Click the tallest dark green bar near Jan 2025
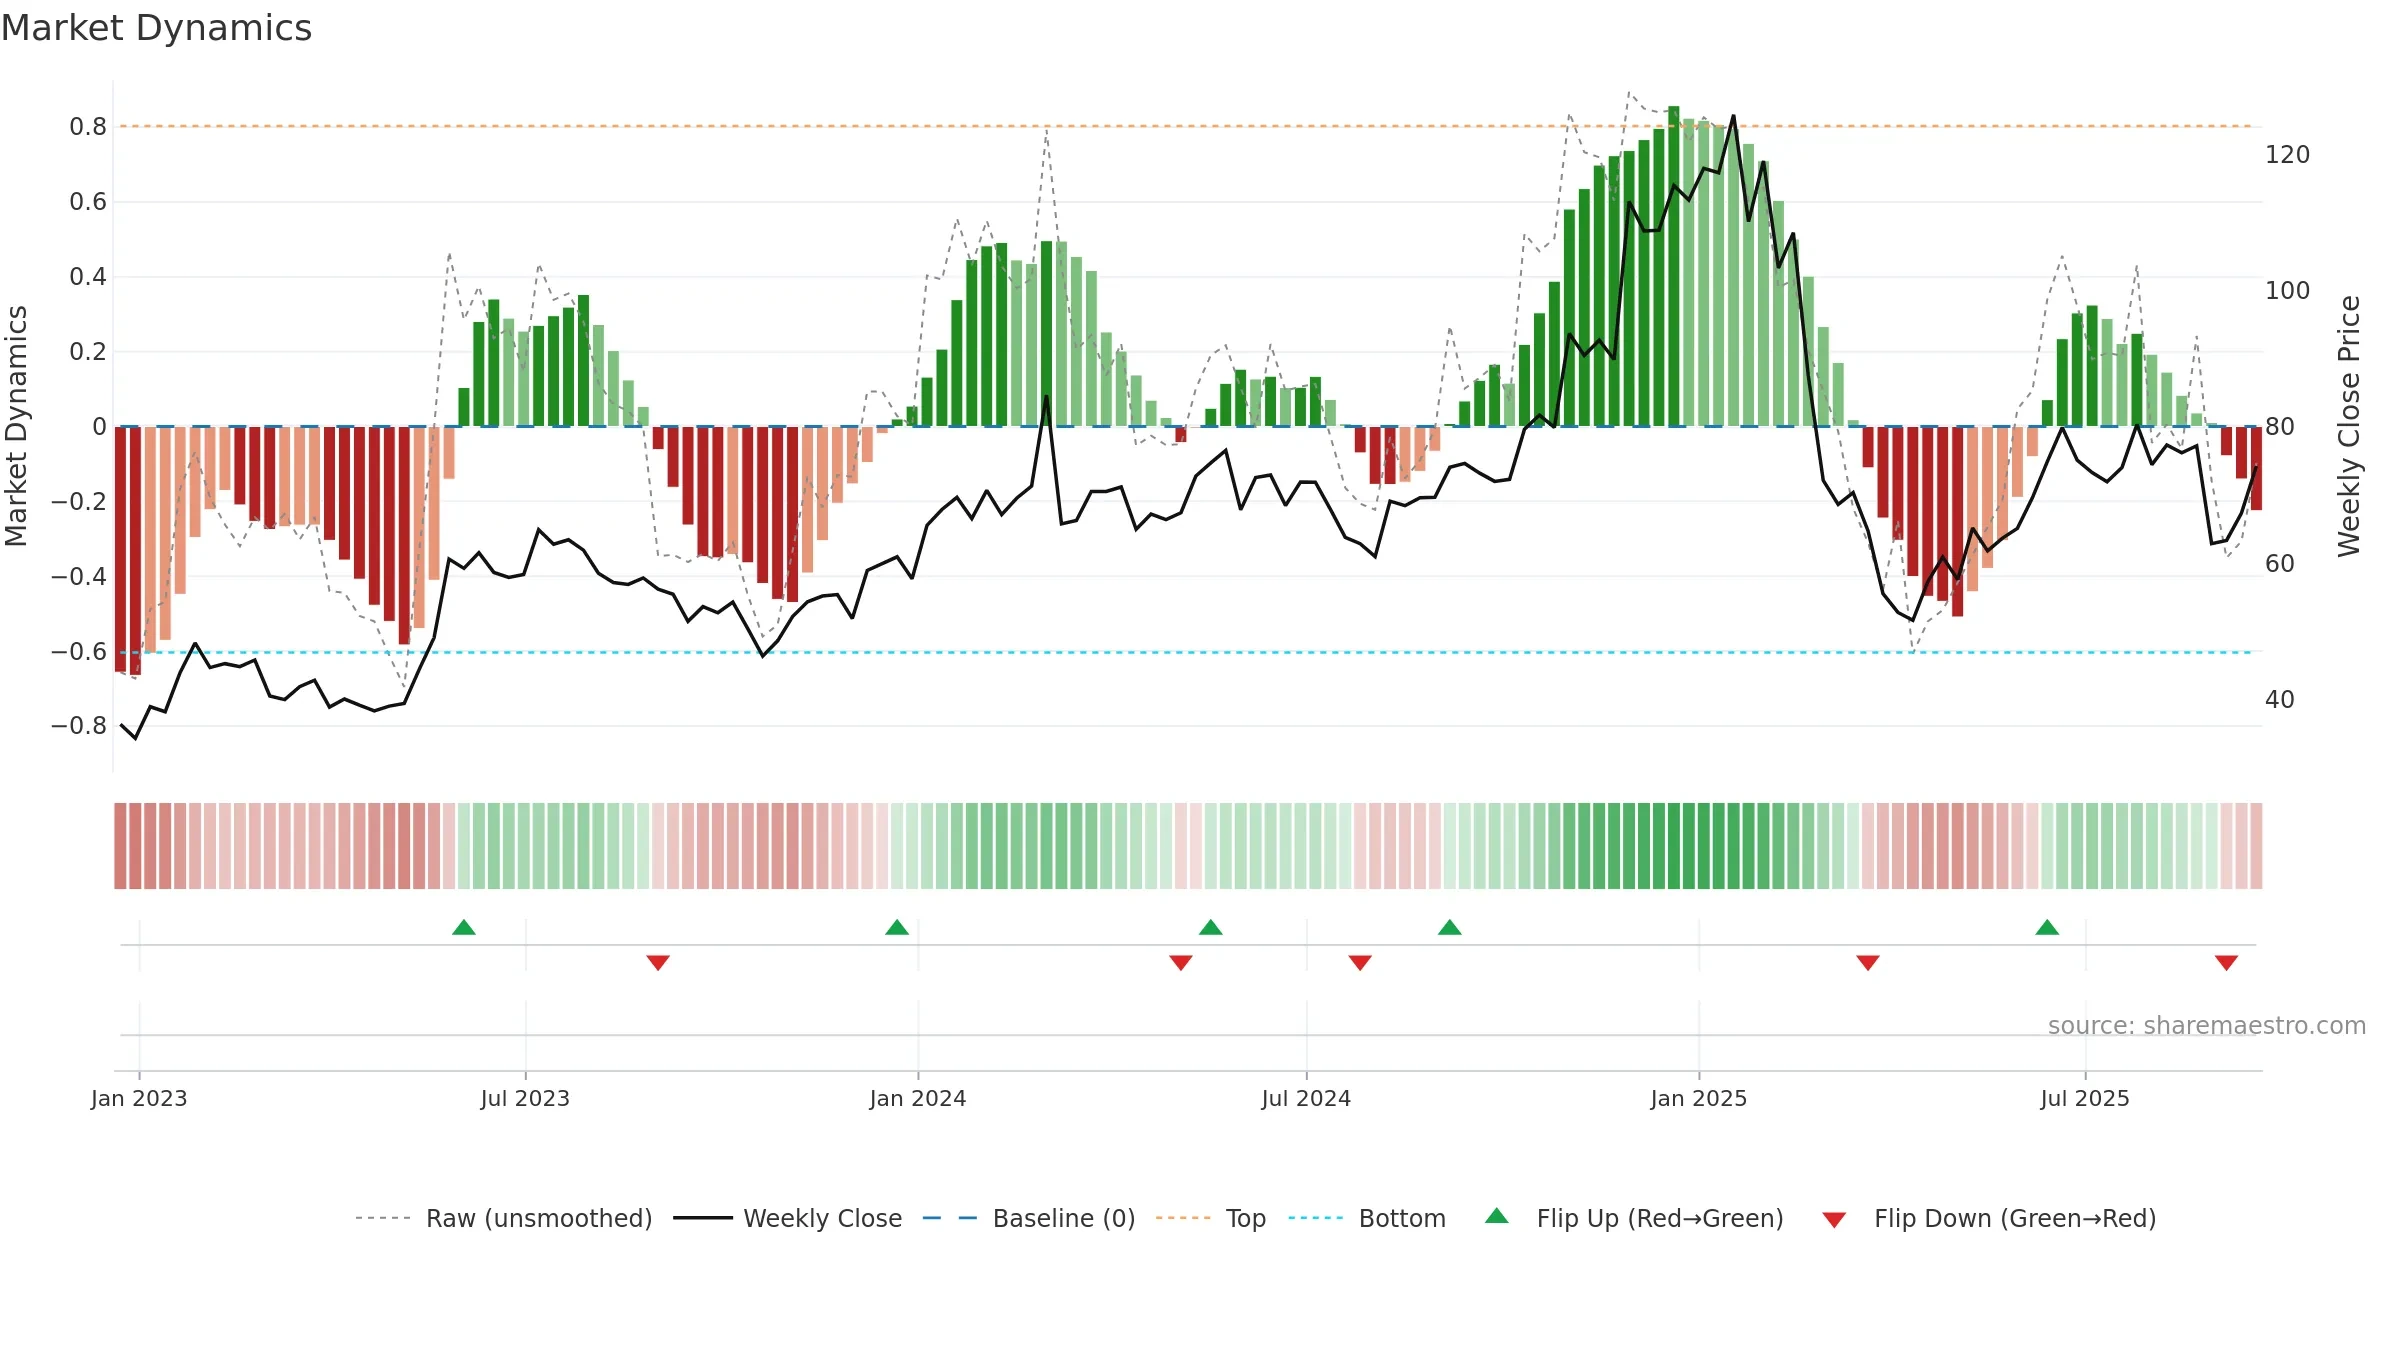 [1674, 266]
